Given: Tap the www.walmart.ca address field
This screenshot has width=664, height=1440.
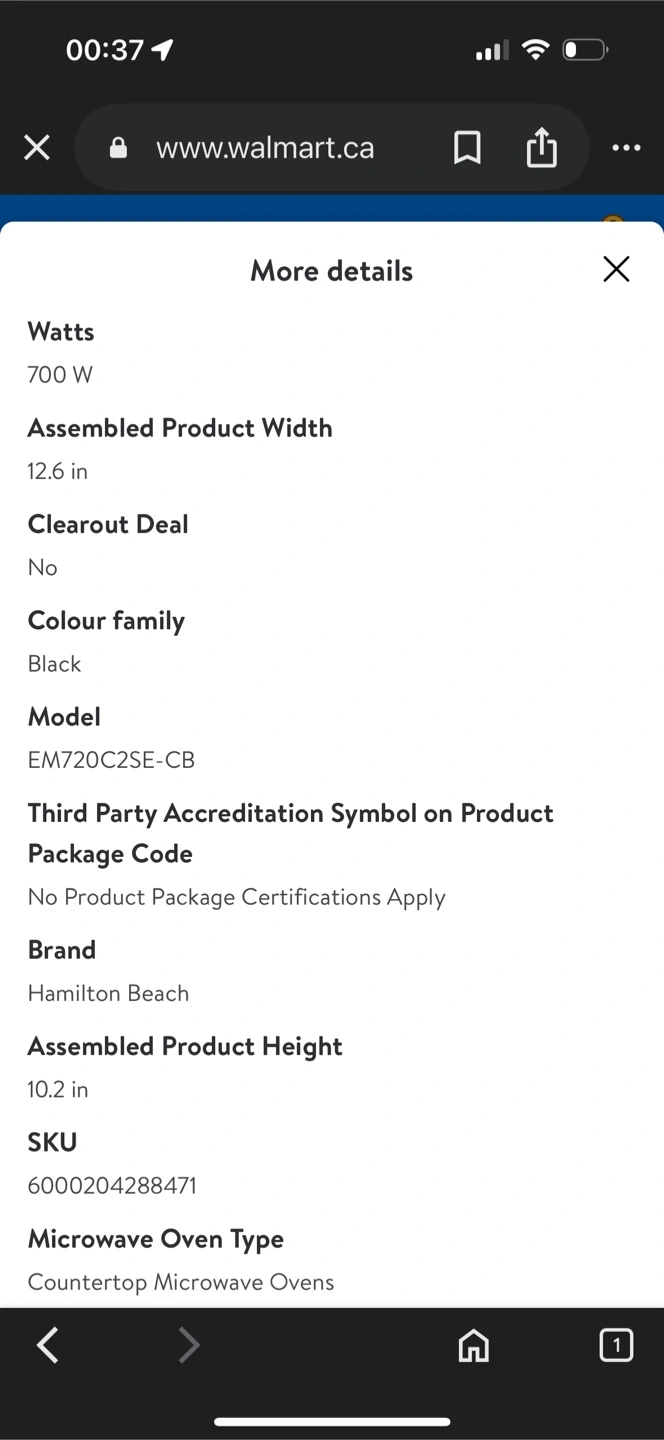Looking at the screenshot, I should click(x=265, y=149).
